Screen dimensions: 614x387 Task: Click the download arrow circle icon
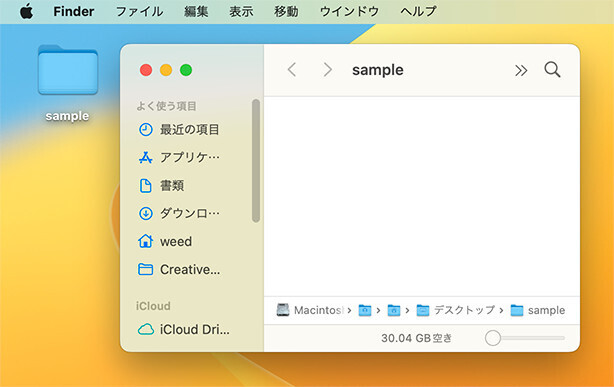(146, 213)
